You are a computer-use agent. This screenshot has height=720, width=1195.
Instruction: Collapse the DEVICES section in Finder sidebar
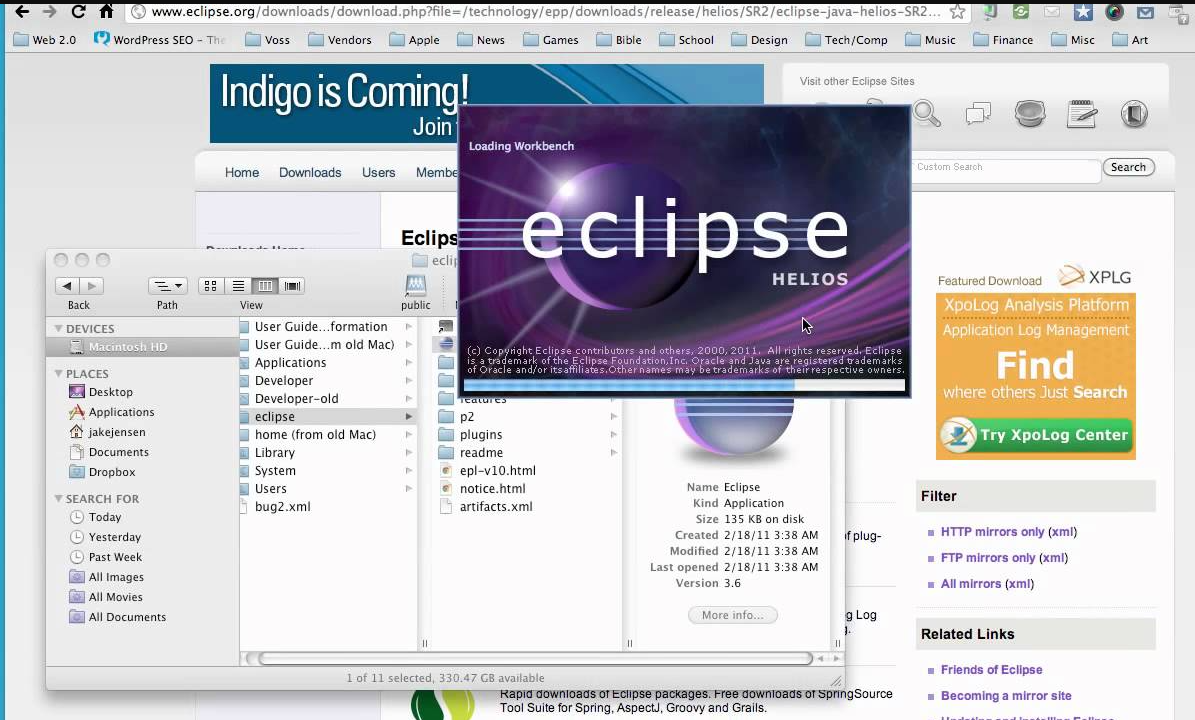point(58,328)
